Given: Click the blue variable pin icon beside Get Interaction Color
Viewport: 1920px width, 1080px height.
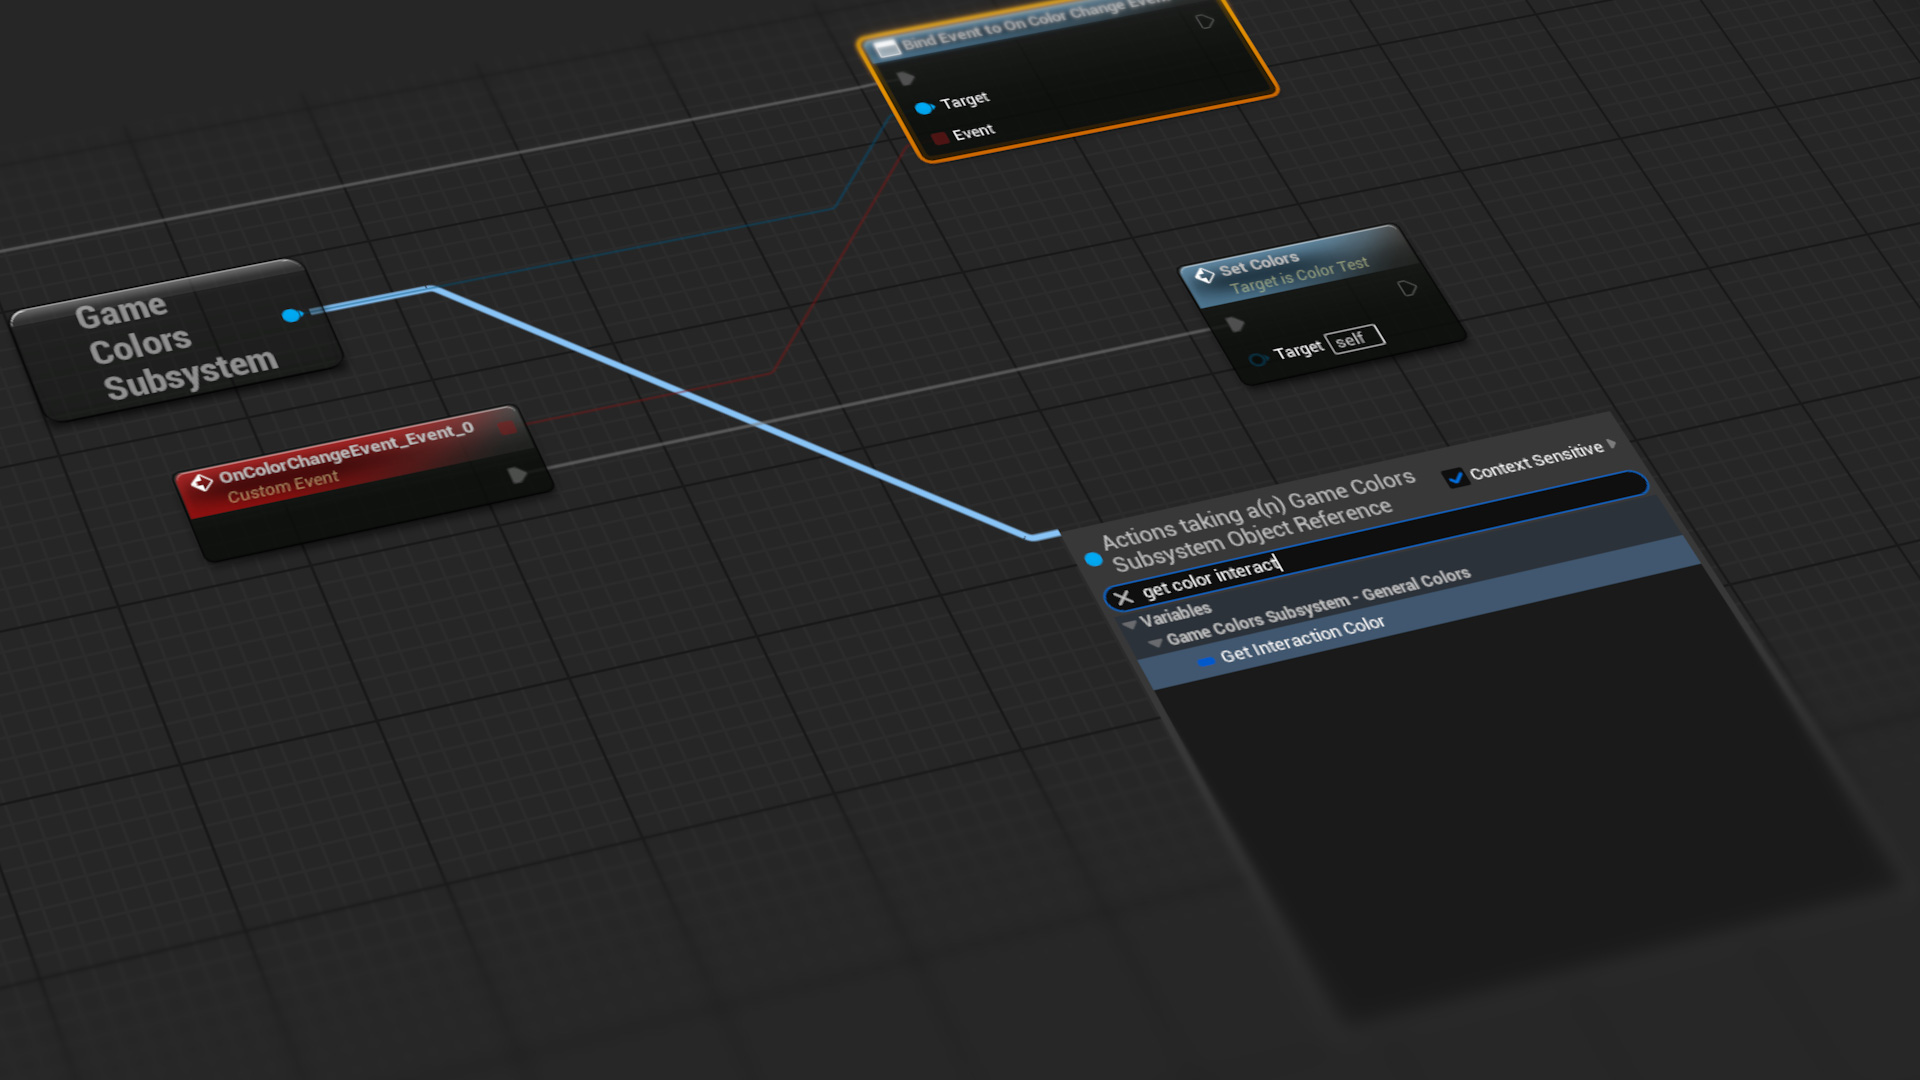Looking at the screenshot, I should tap(1208, 661).
